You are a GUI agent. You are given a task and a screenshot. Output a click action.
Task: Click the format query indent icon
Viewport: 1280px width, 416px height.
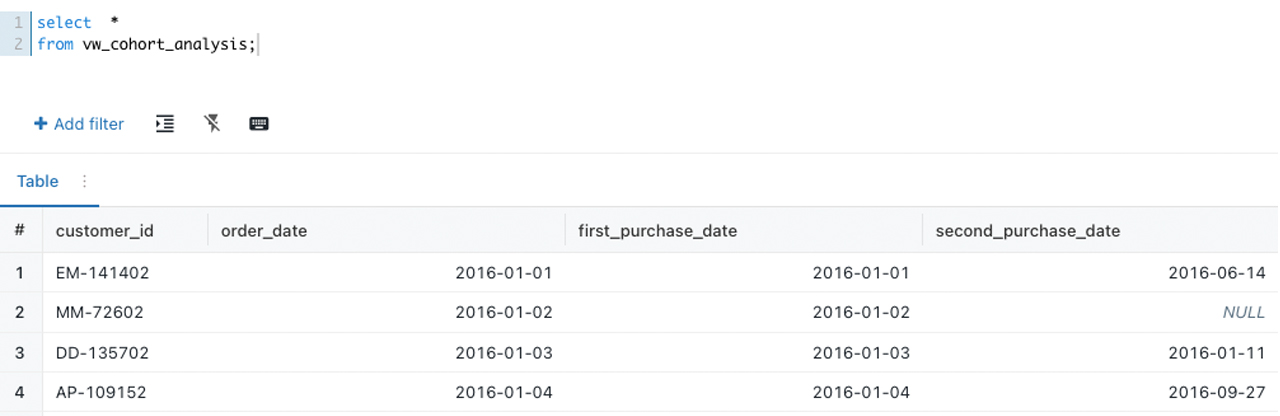165,124
